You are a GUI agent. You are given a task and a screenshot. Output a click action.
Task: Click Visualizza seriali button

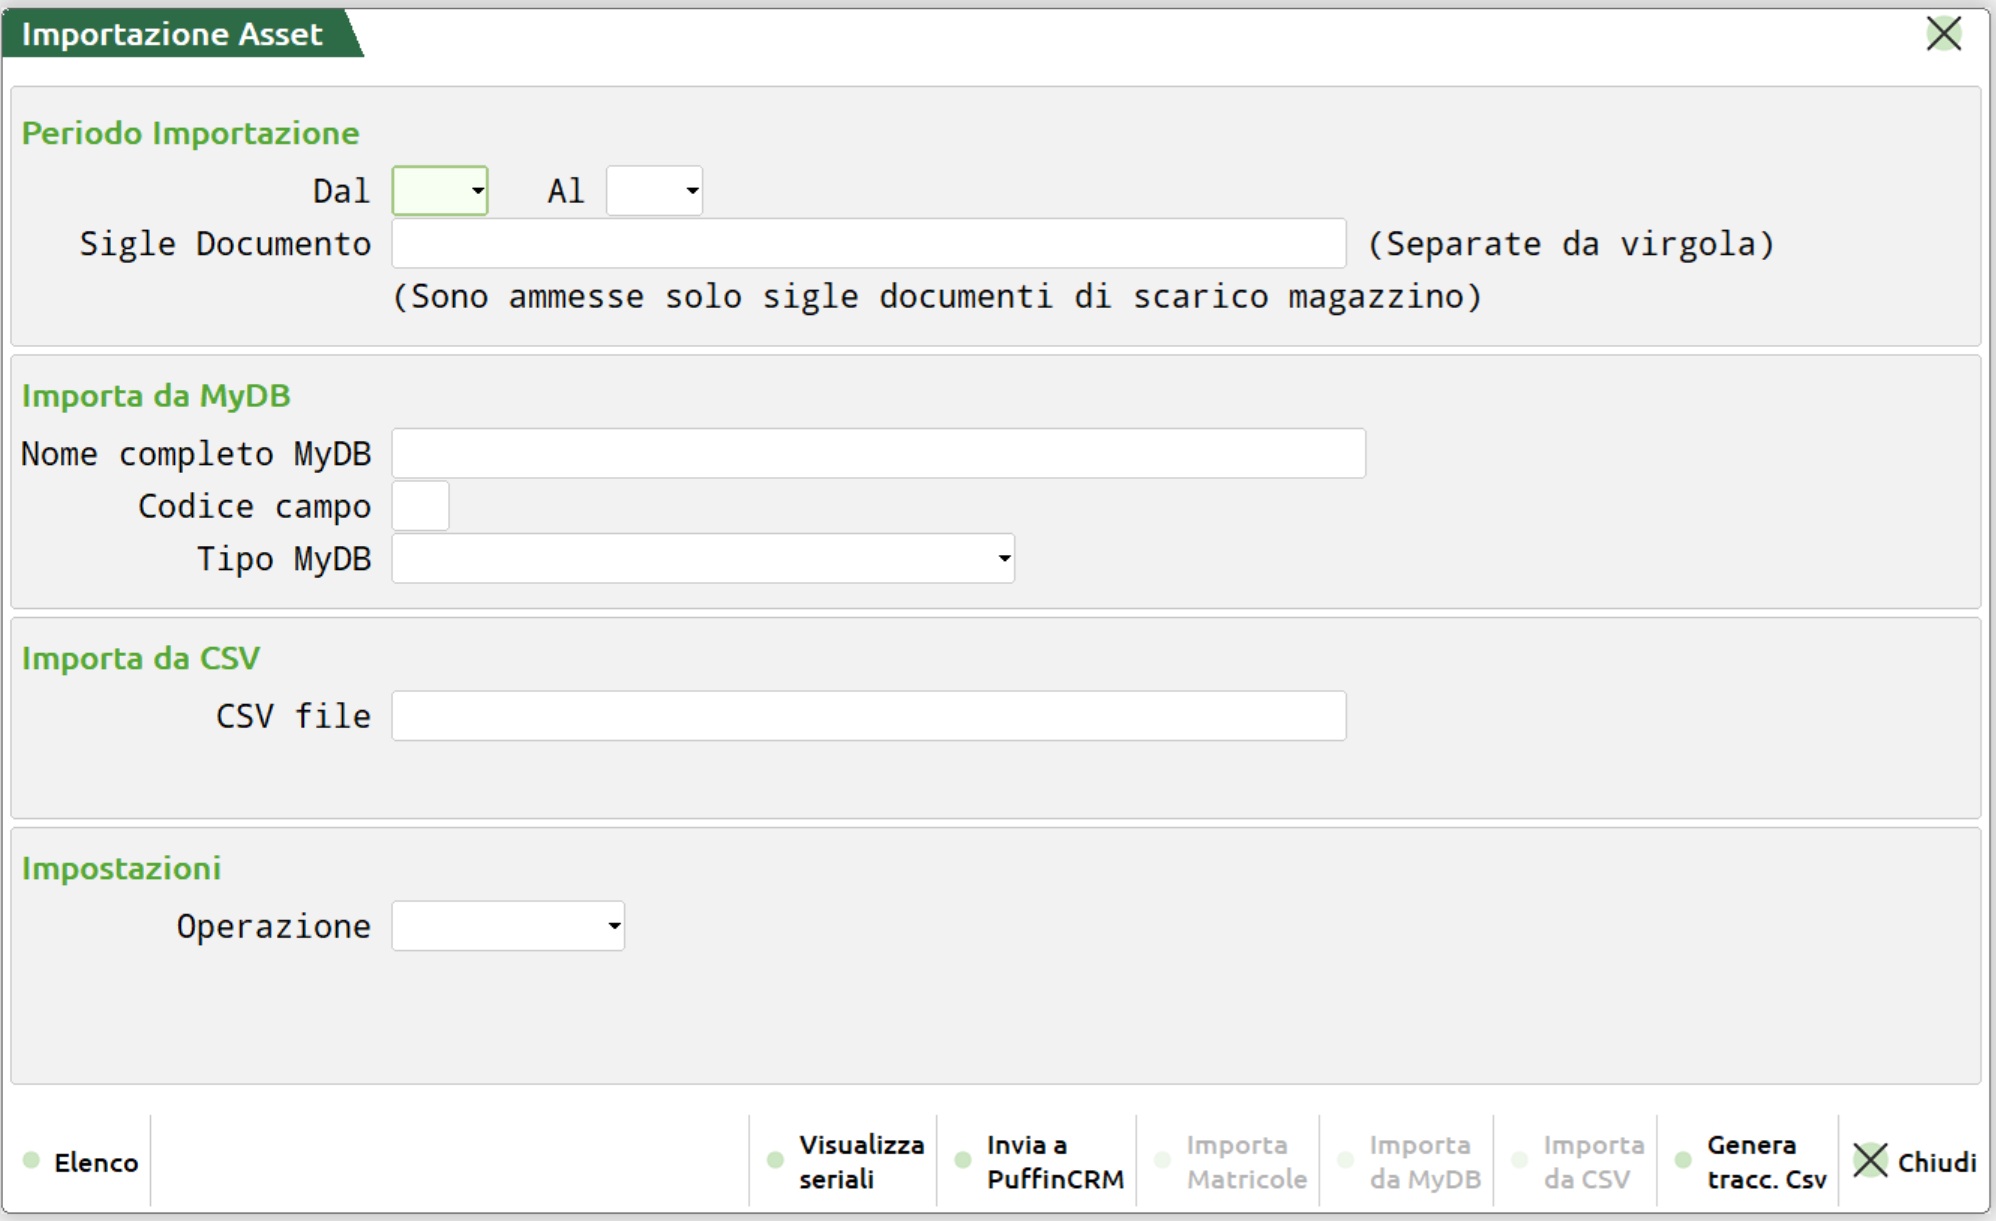pos(860,1162)
